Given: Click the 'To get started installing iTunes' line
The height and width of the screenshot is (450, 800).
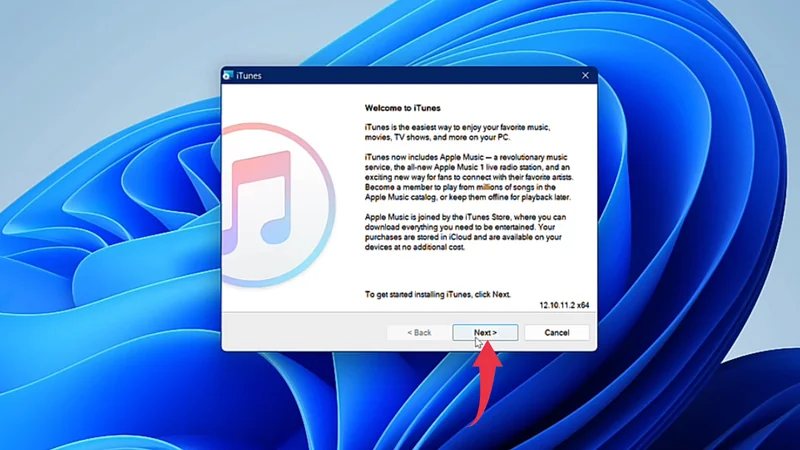Looking at the screenshot, I should 436,295.
